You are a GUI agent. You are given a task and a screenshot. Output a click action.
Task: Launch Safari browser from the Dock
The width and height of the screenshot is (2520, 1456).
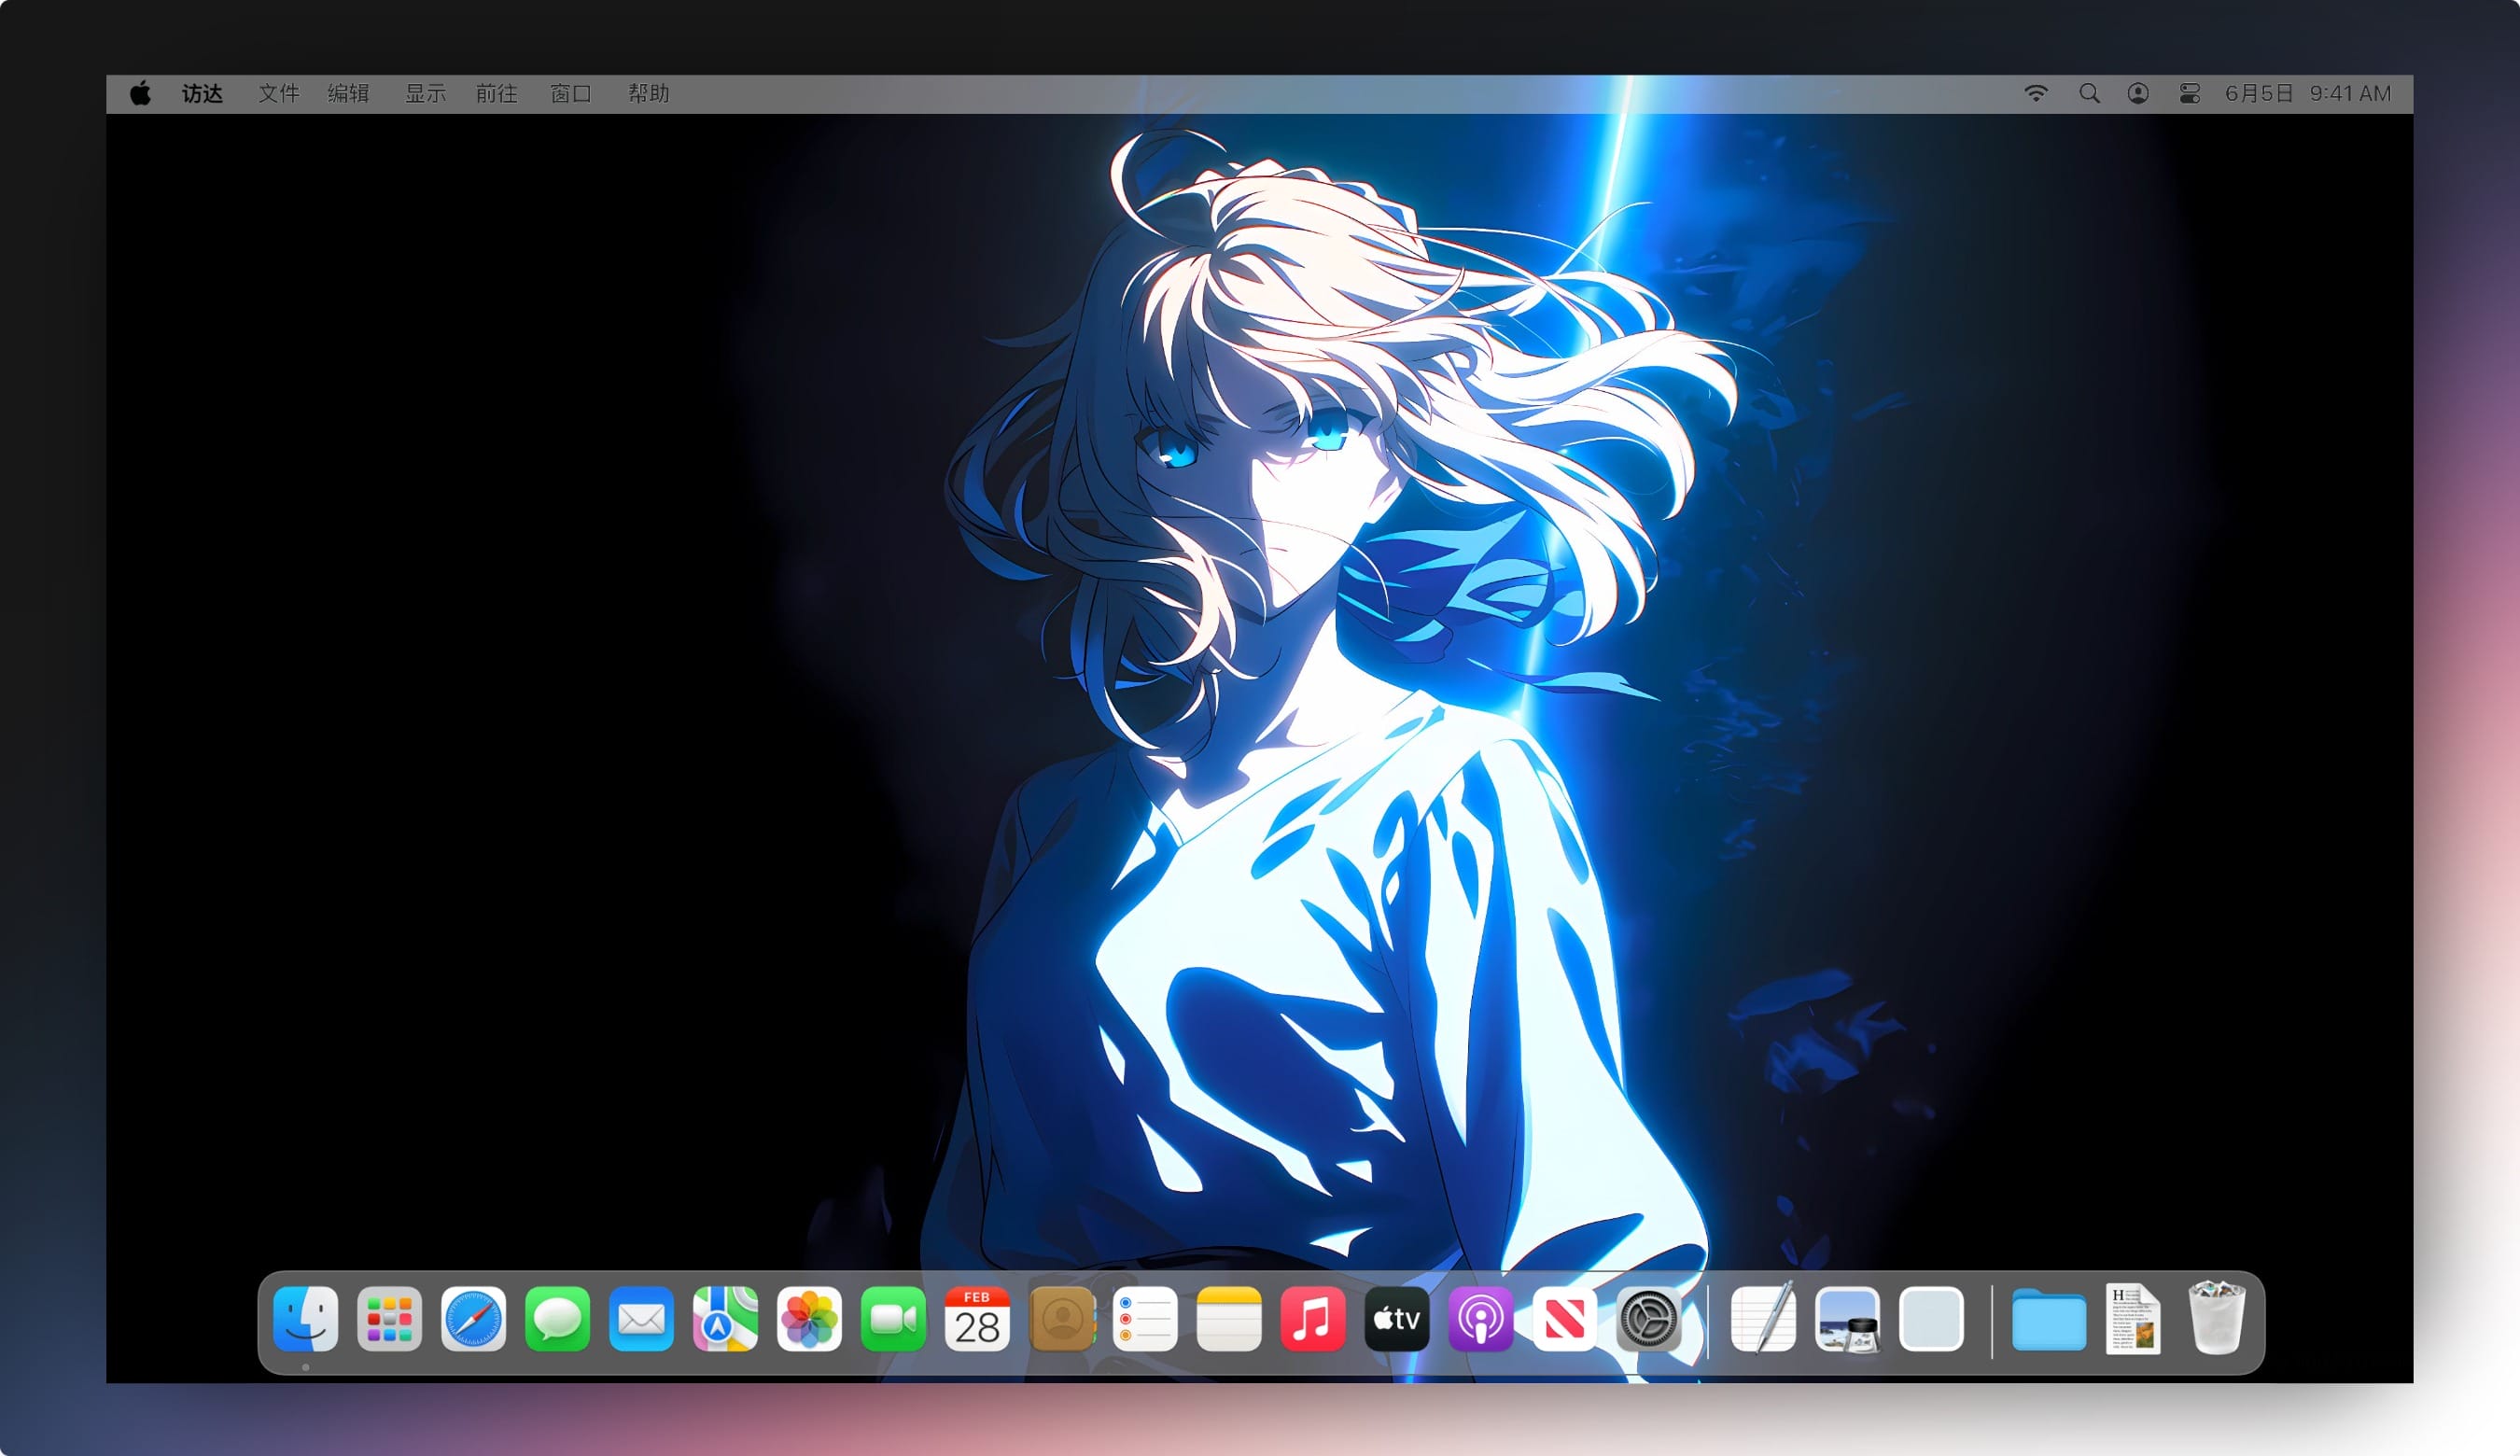click(x=473, y=1319)
